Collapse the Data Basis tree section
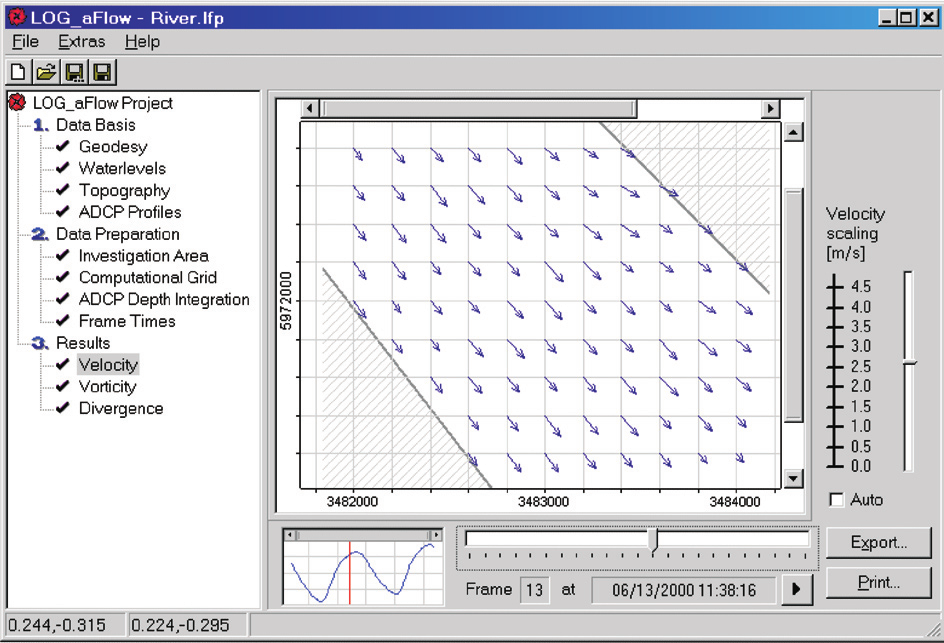This screenshot has height=643, width=944. point(40,125)
